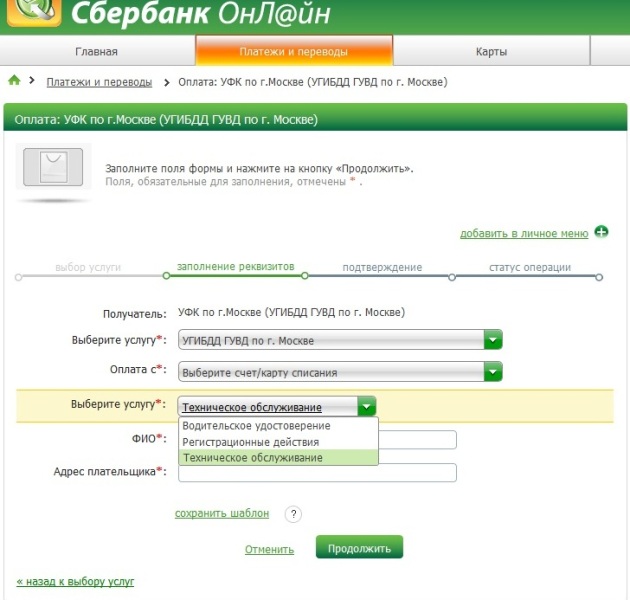
Task: Click the green Оплата header bar title
Action: [x=166, y=120]
